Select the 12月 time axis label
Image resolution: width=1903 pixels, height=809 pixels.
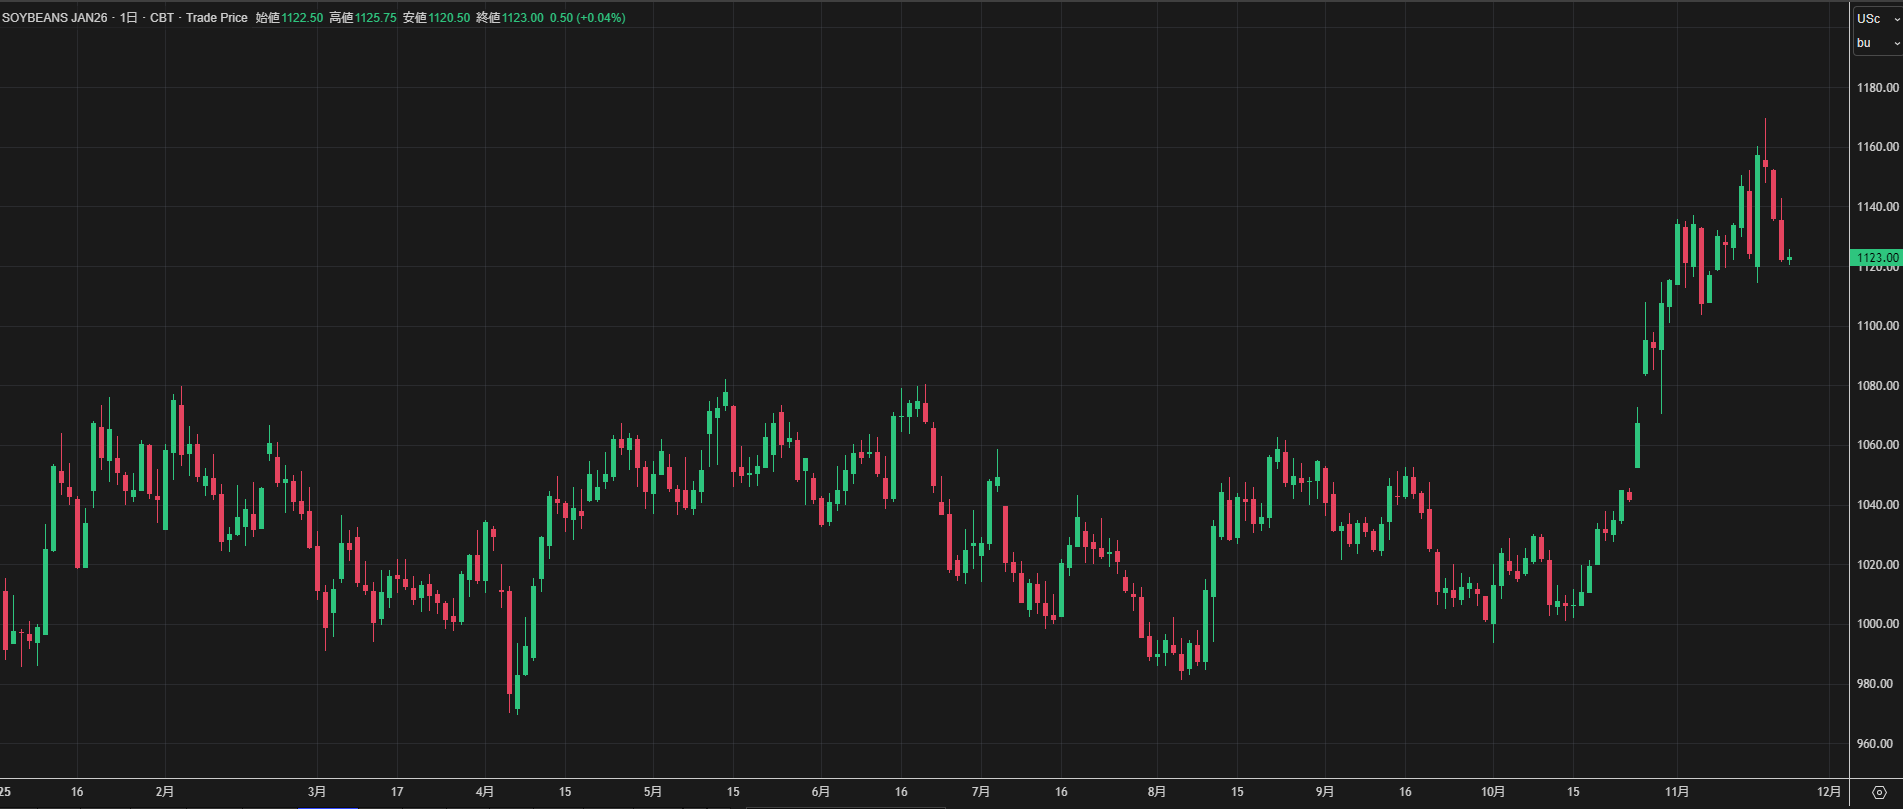pos(1829,792)
